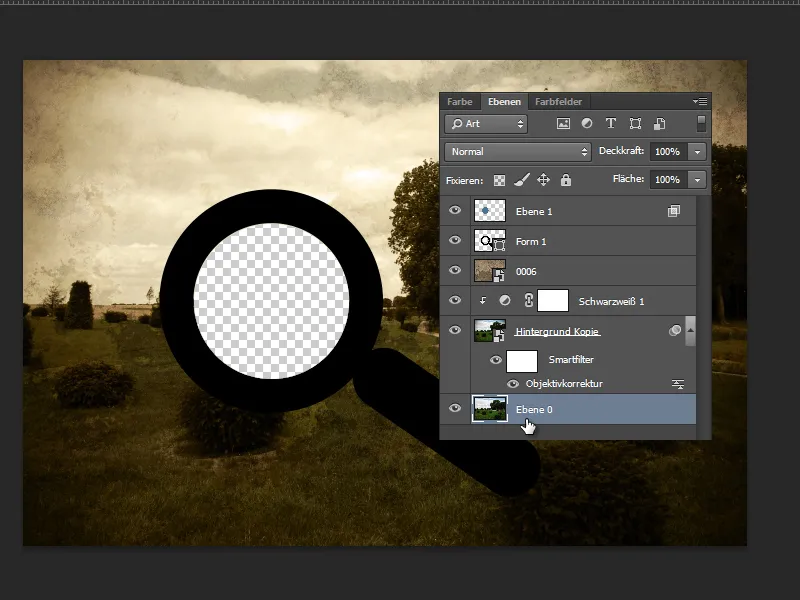Click the mask chain link of Schwarzweiß 1
This screenshot has width=800, height=600.
click(x=529, y=301)
